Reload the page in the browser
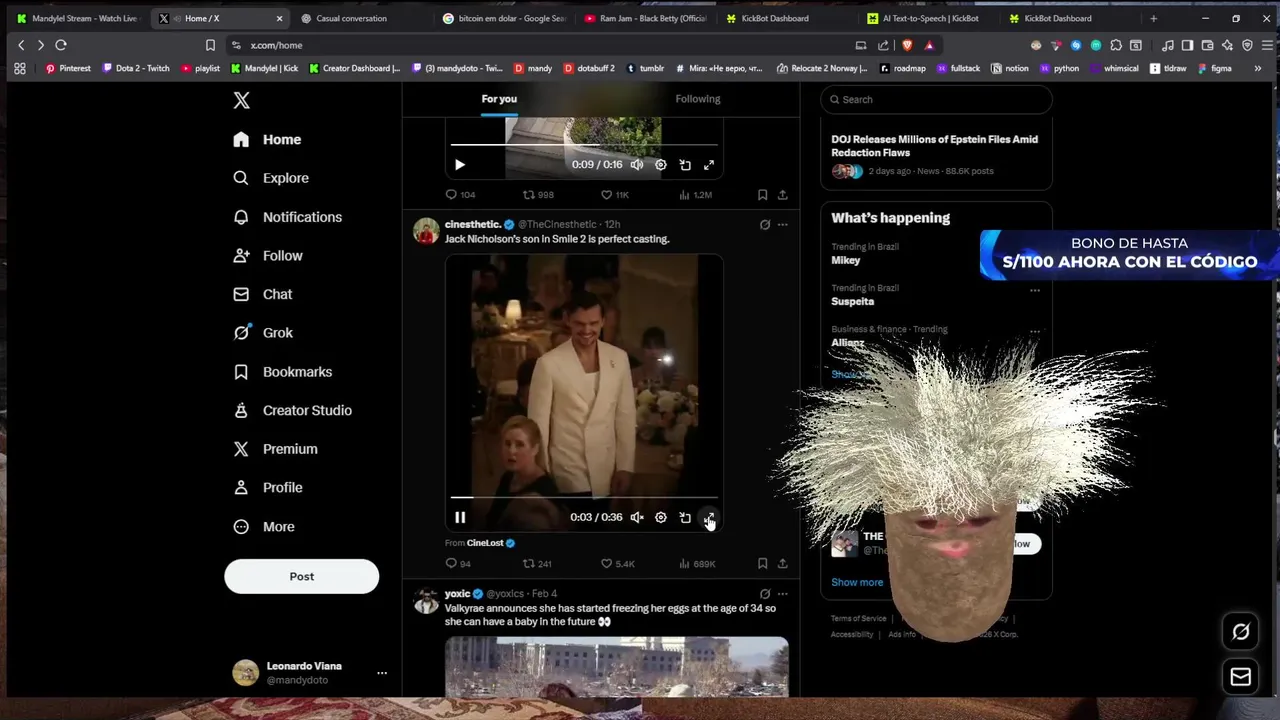This screenshot has height=720, width=1280. point(61,45)
